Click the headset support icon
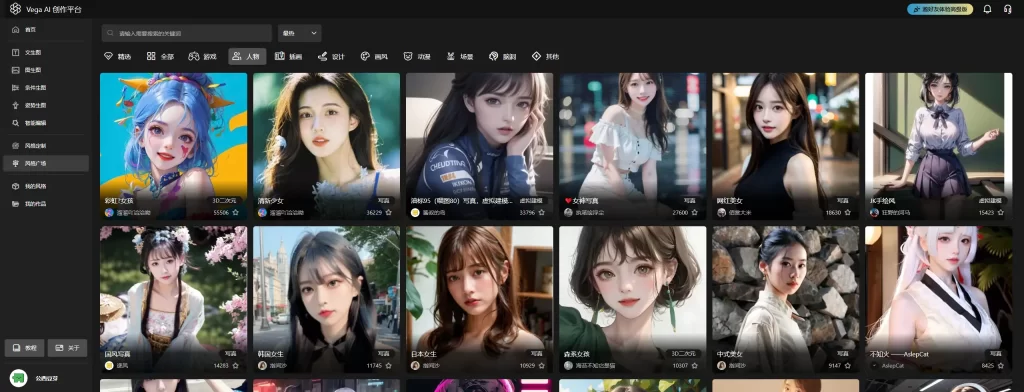1024x392 pixels. [1008, 9]
